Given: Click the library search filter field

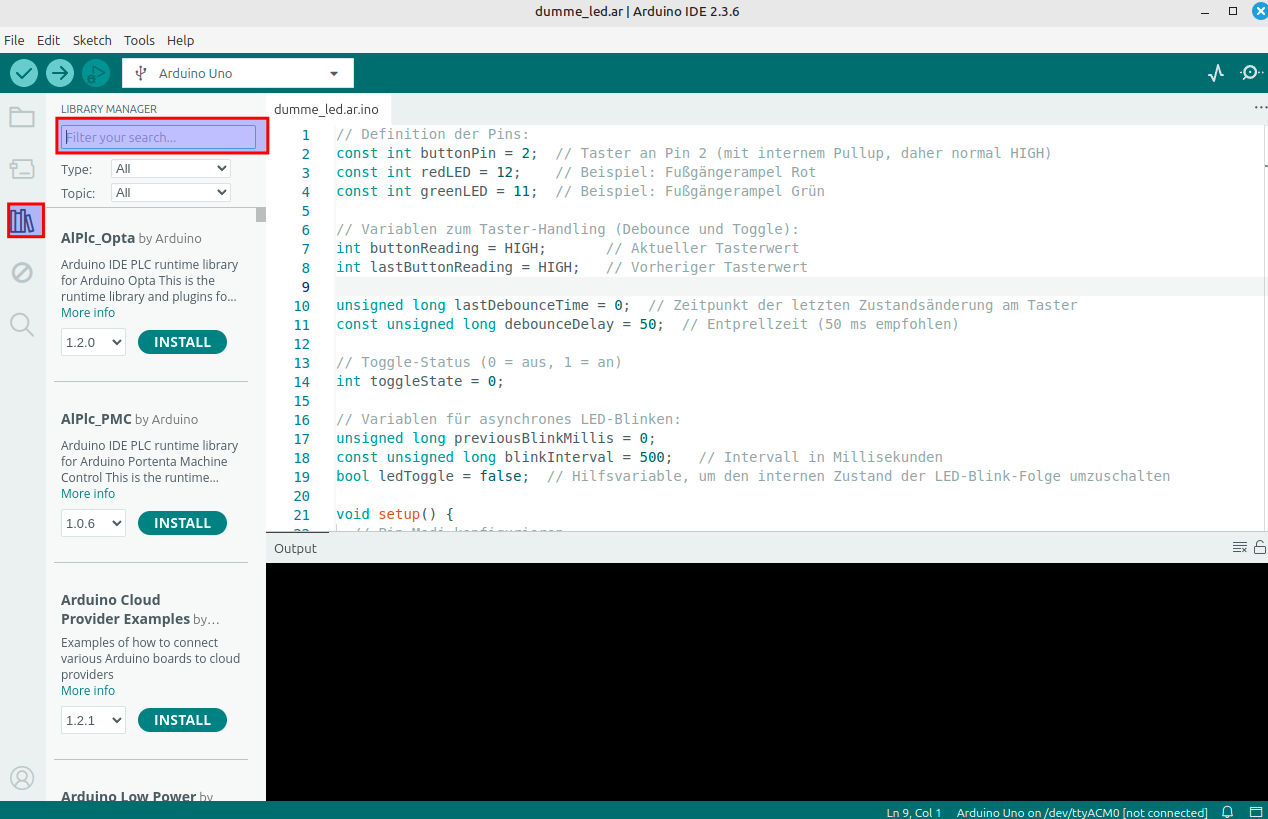Looking at the screenshot, I should pyautogui.click(x=158, y=137).
